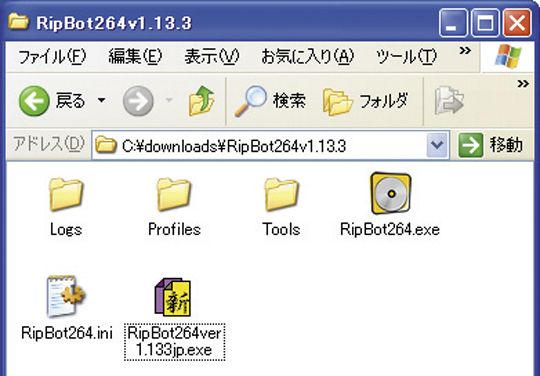
Task: Select the Tools folder name label
Action: click(x=281, y=229)
